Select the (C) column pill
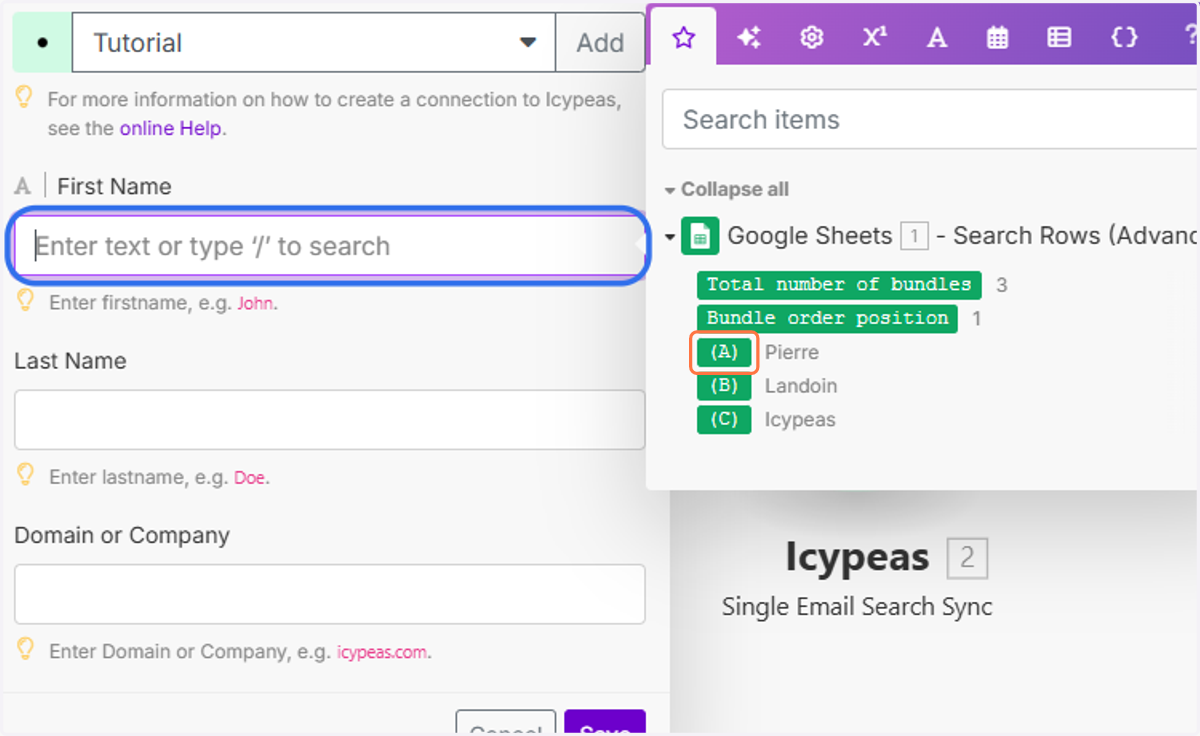The image size is (1200, 736). pos(723,420)
